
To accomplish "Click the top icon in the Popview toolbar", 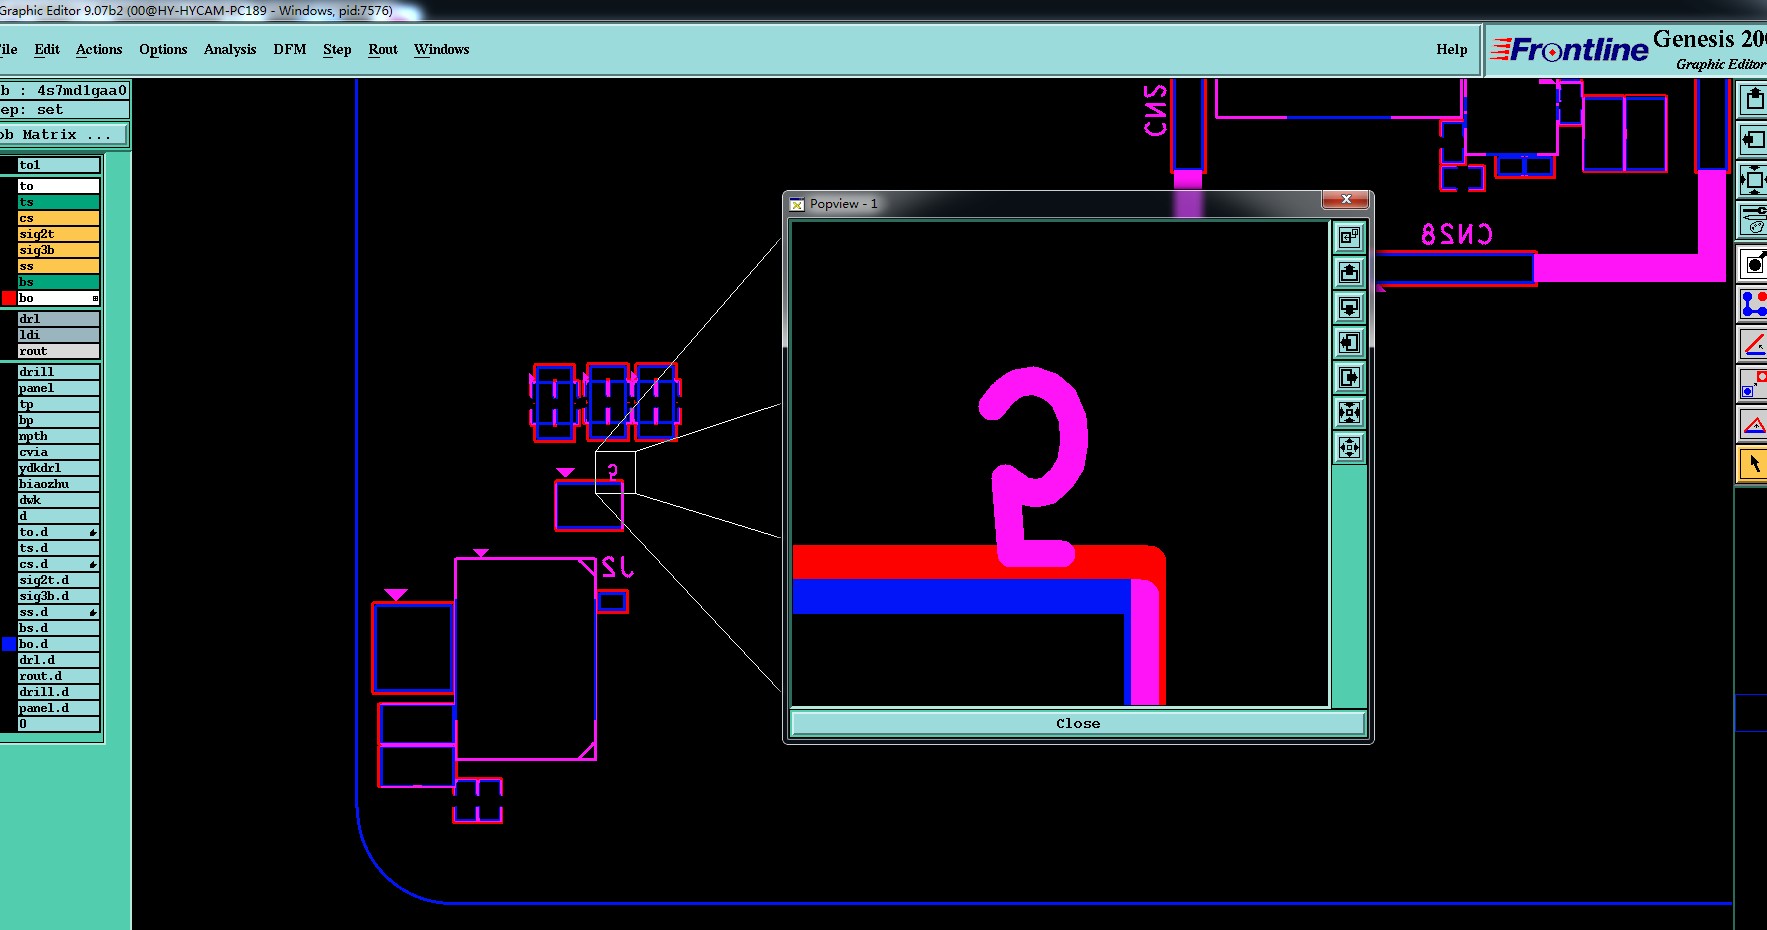I will click(1349, 237).
